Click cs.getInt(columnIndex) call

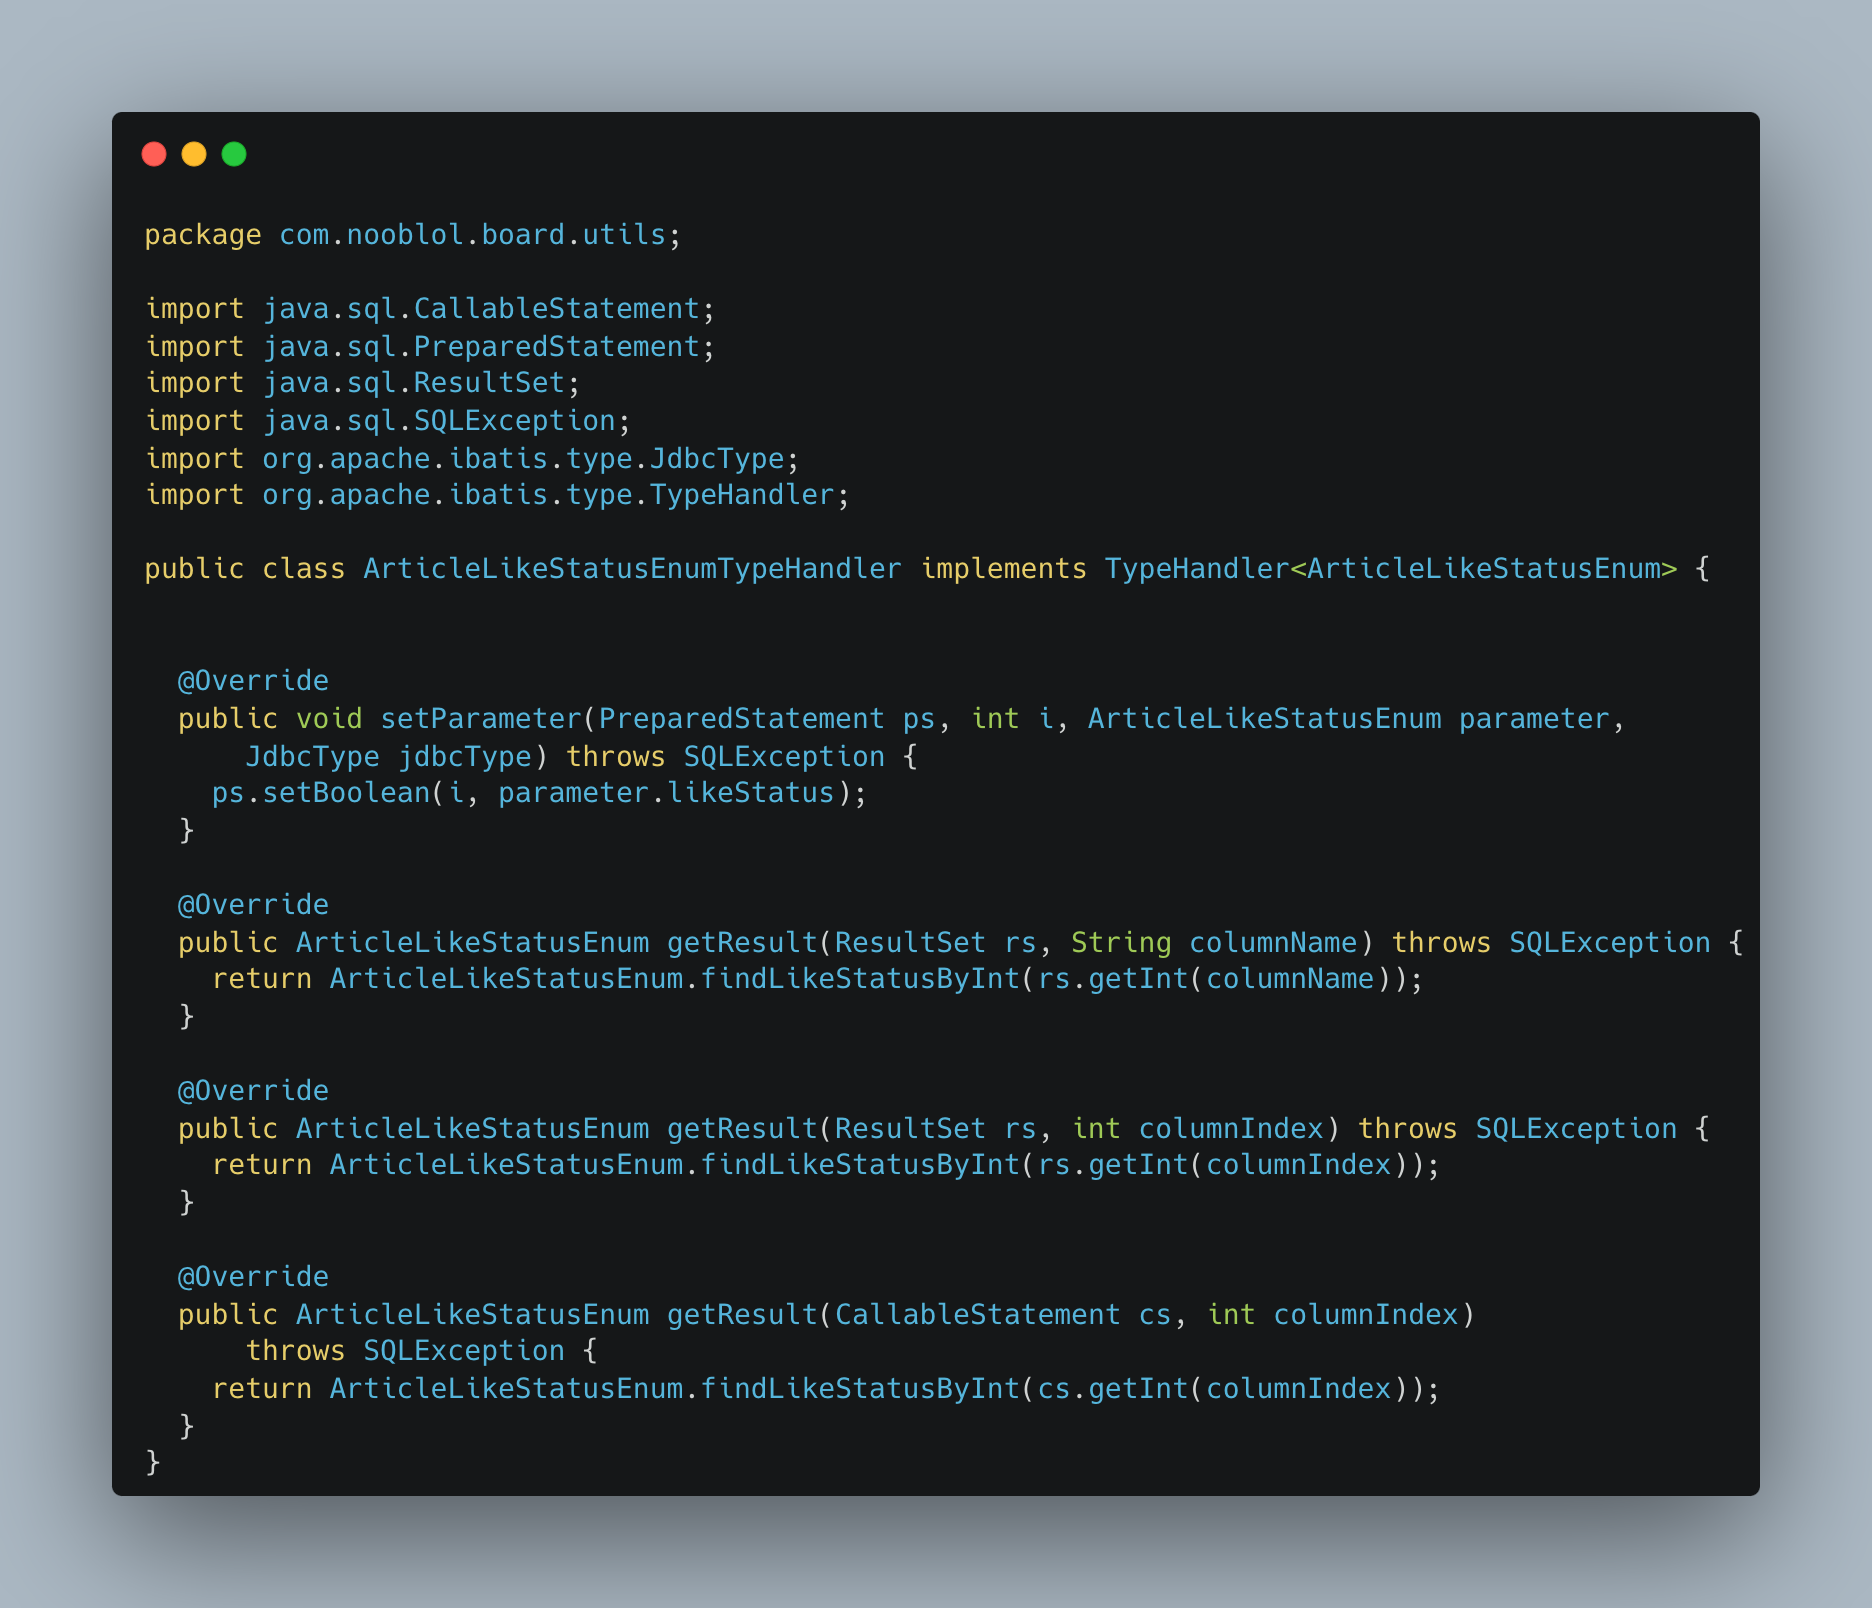1222,1389
